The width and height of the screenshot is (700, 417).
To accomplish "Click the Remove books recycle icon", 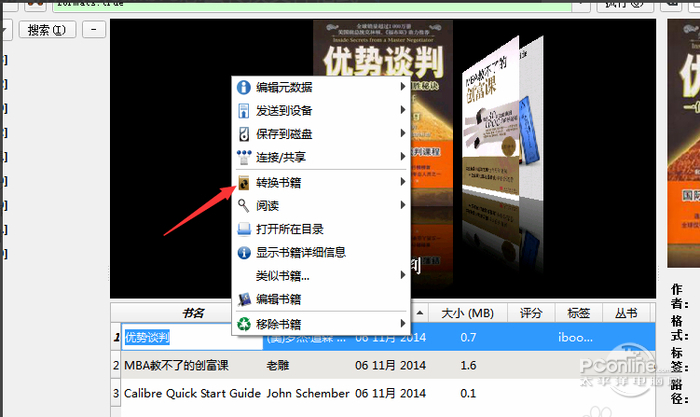I will pos(244,324).
